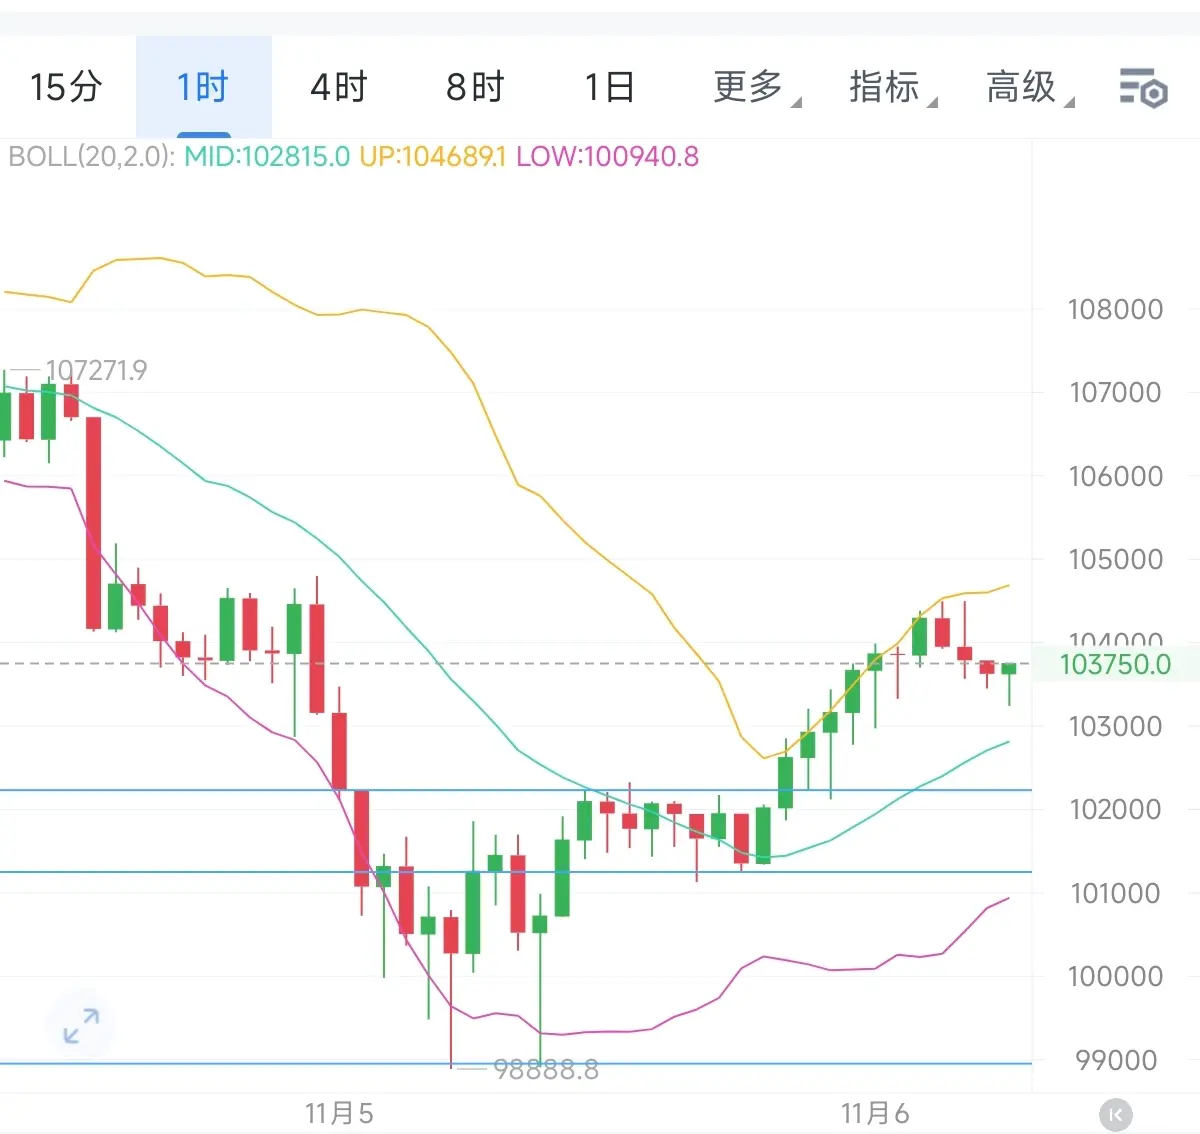Click the 105000 price axis label
This screenshot has height=1134, width=1200.
[1115, 559]
